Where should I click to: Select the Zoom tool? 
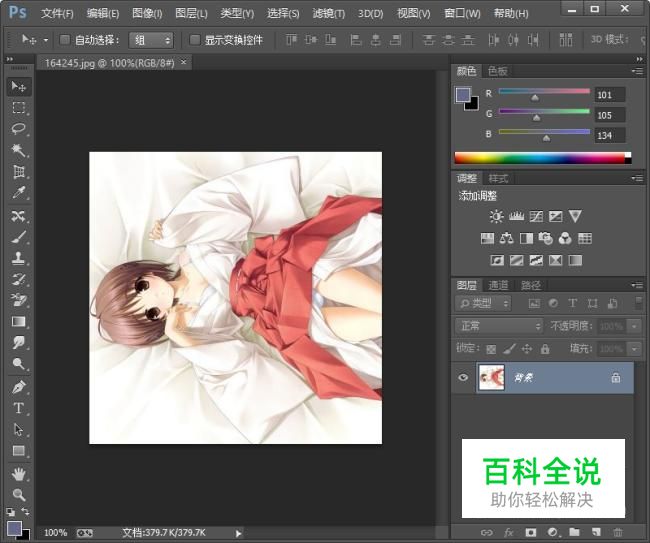coord(19,495)
